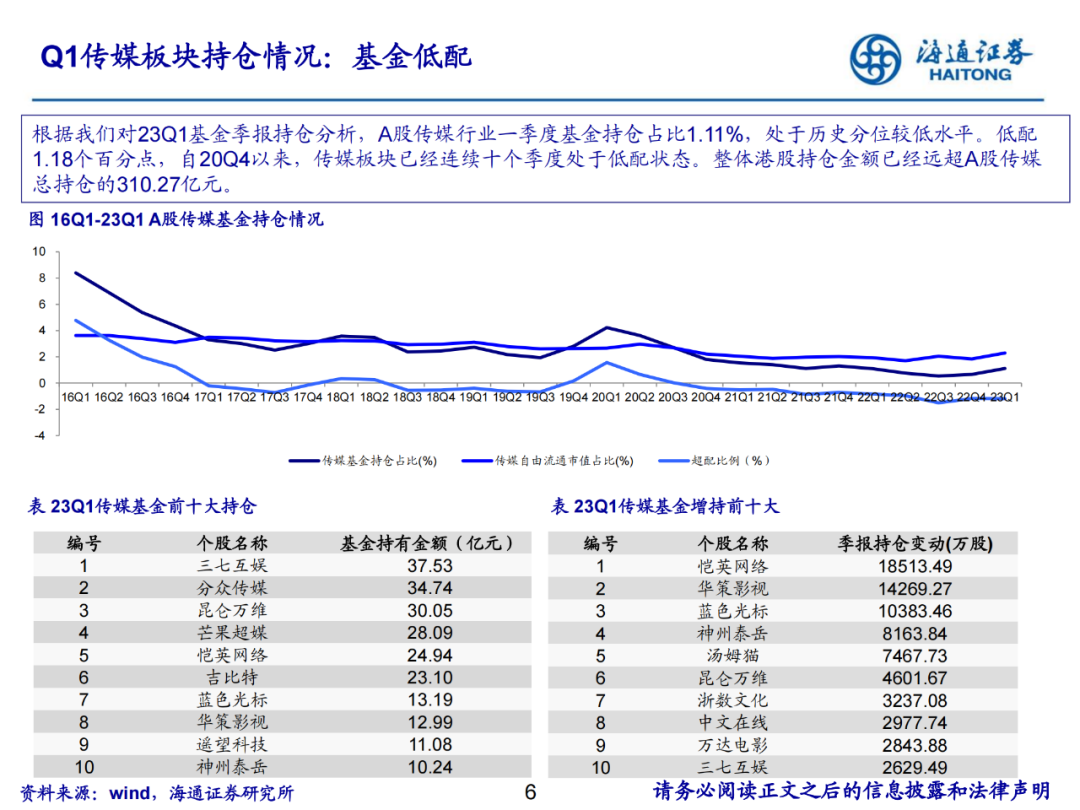Click legend entry 超配比例 (%)

click(714, 461)
